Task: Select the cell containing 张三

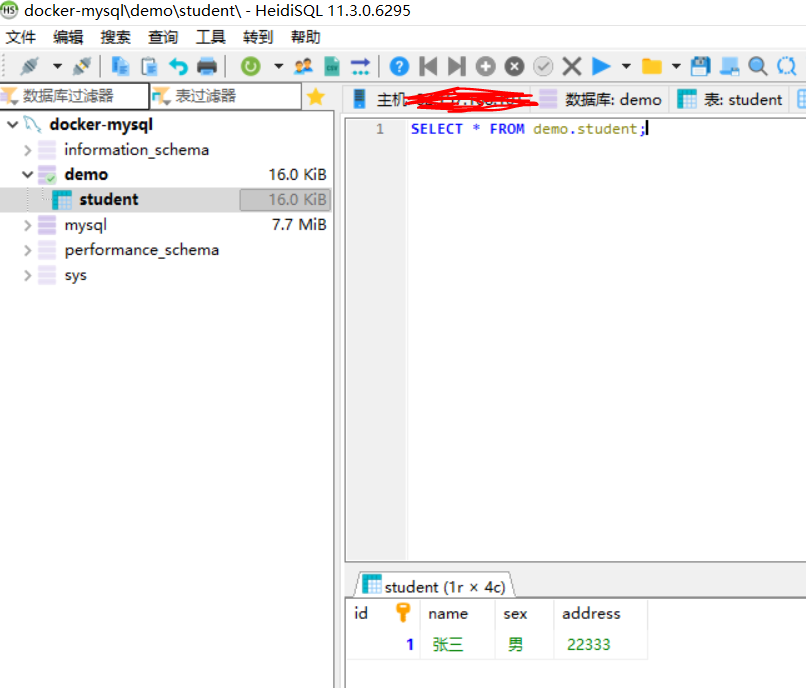Action: [x=457, y=644]
